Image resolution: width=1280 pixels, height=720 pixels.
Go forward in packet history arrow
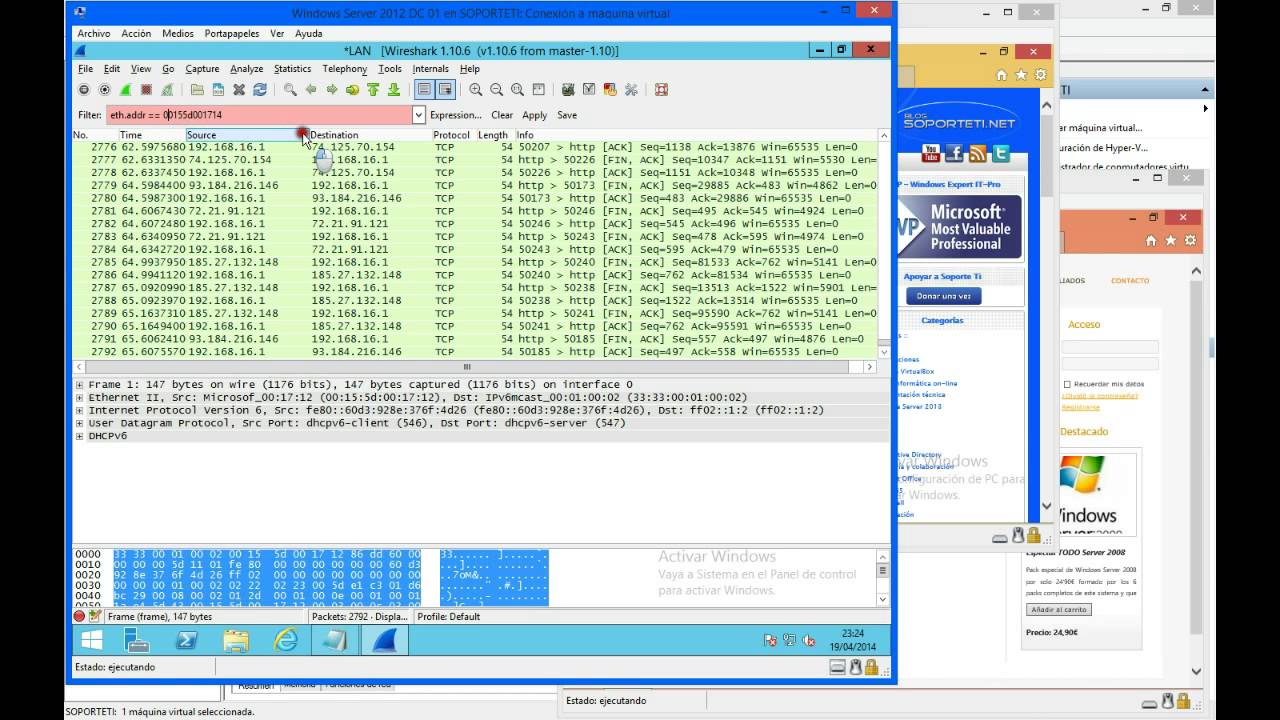pyautogui.click(x=332, y=89)
